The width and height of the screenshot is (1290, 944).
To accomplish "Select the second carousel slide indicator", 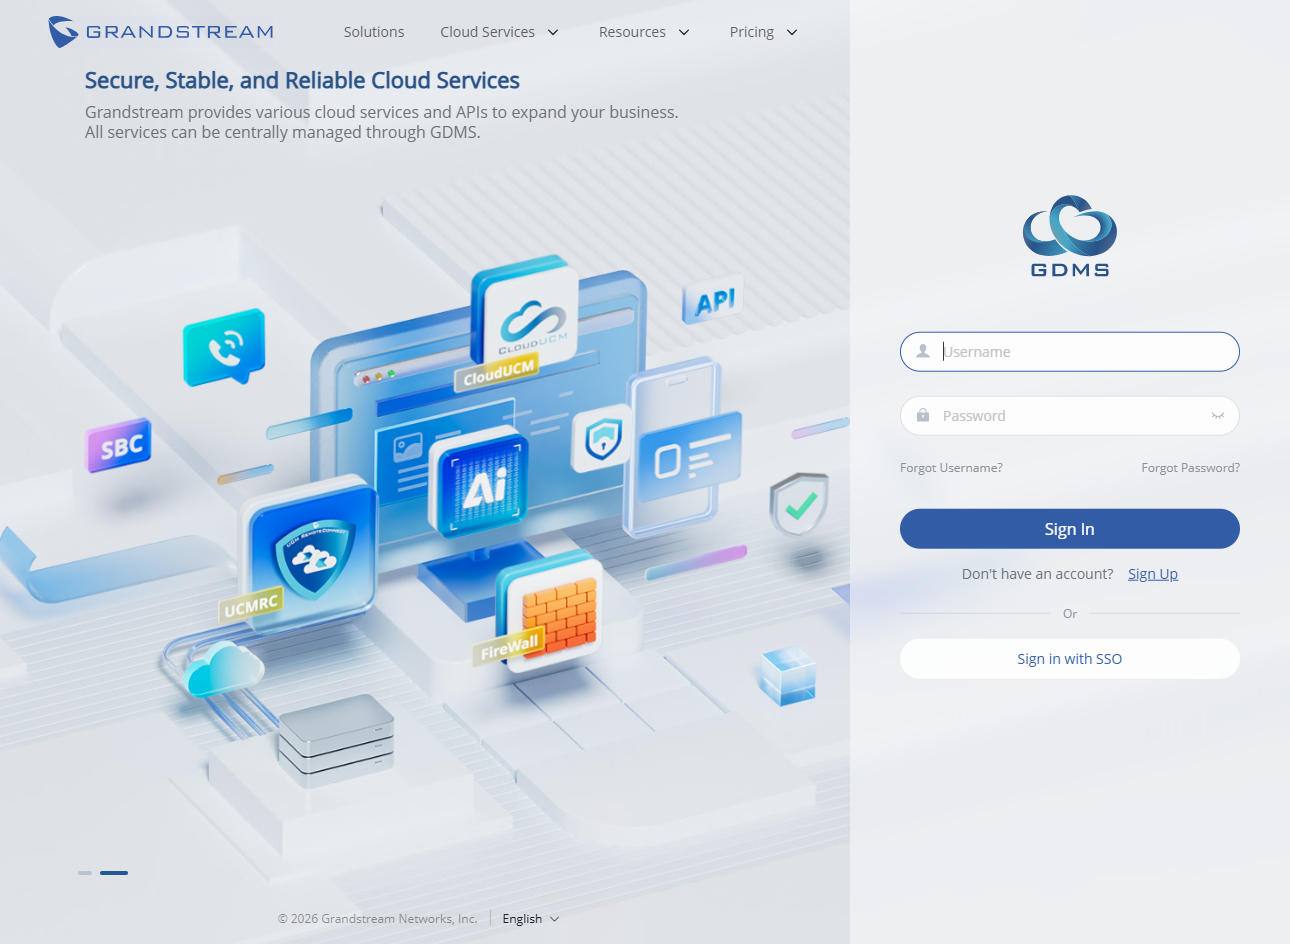I will pos(114,873).
